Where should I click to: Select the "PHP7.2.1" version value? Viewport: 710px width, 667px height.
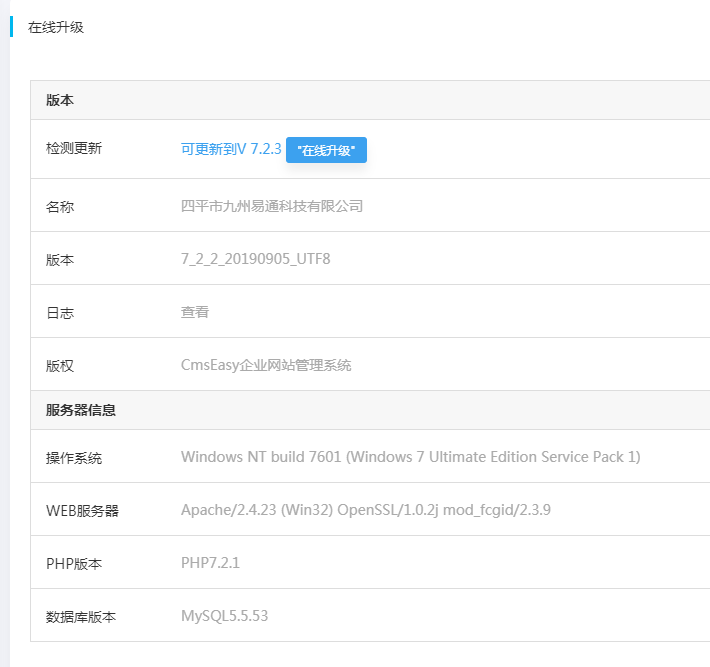pos(210,563)
